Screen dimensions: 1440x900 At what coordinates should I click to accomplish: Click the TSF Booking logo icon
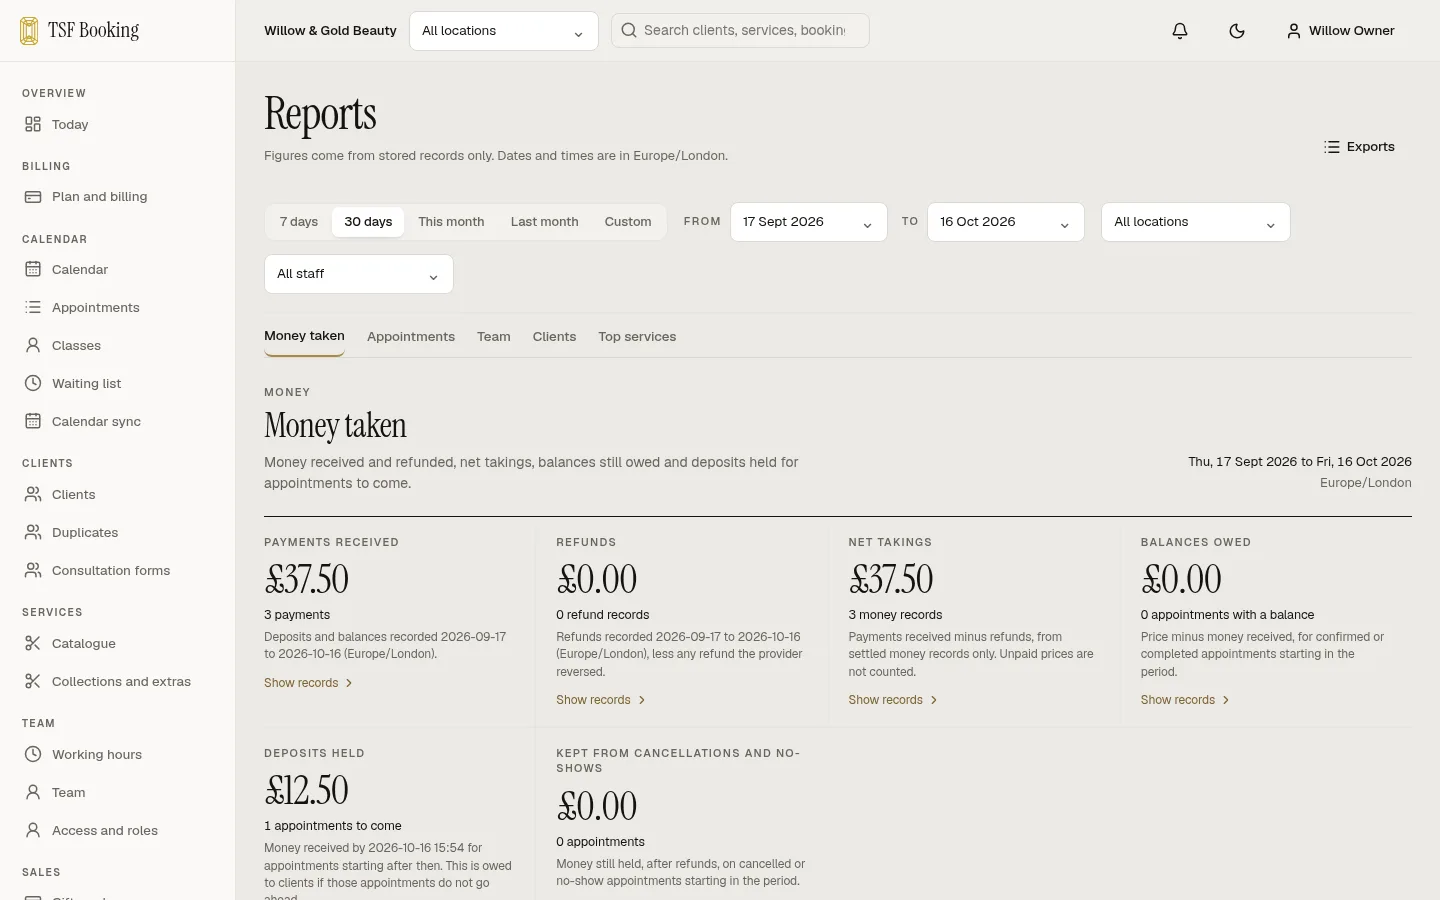[30, 30]
